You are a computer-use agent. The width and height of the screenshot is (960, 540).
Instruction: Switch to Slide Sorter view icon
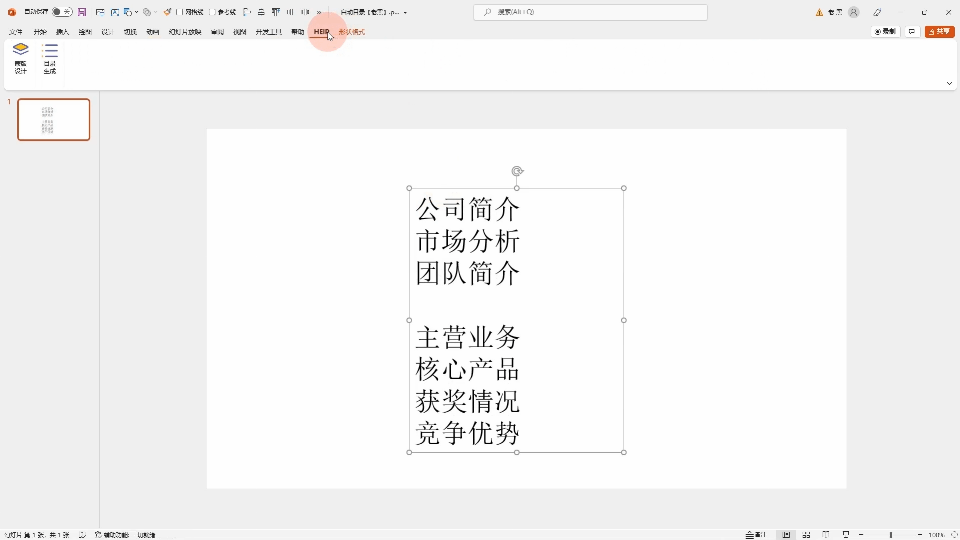(806, 534)
